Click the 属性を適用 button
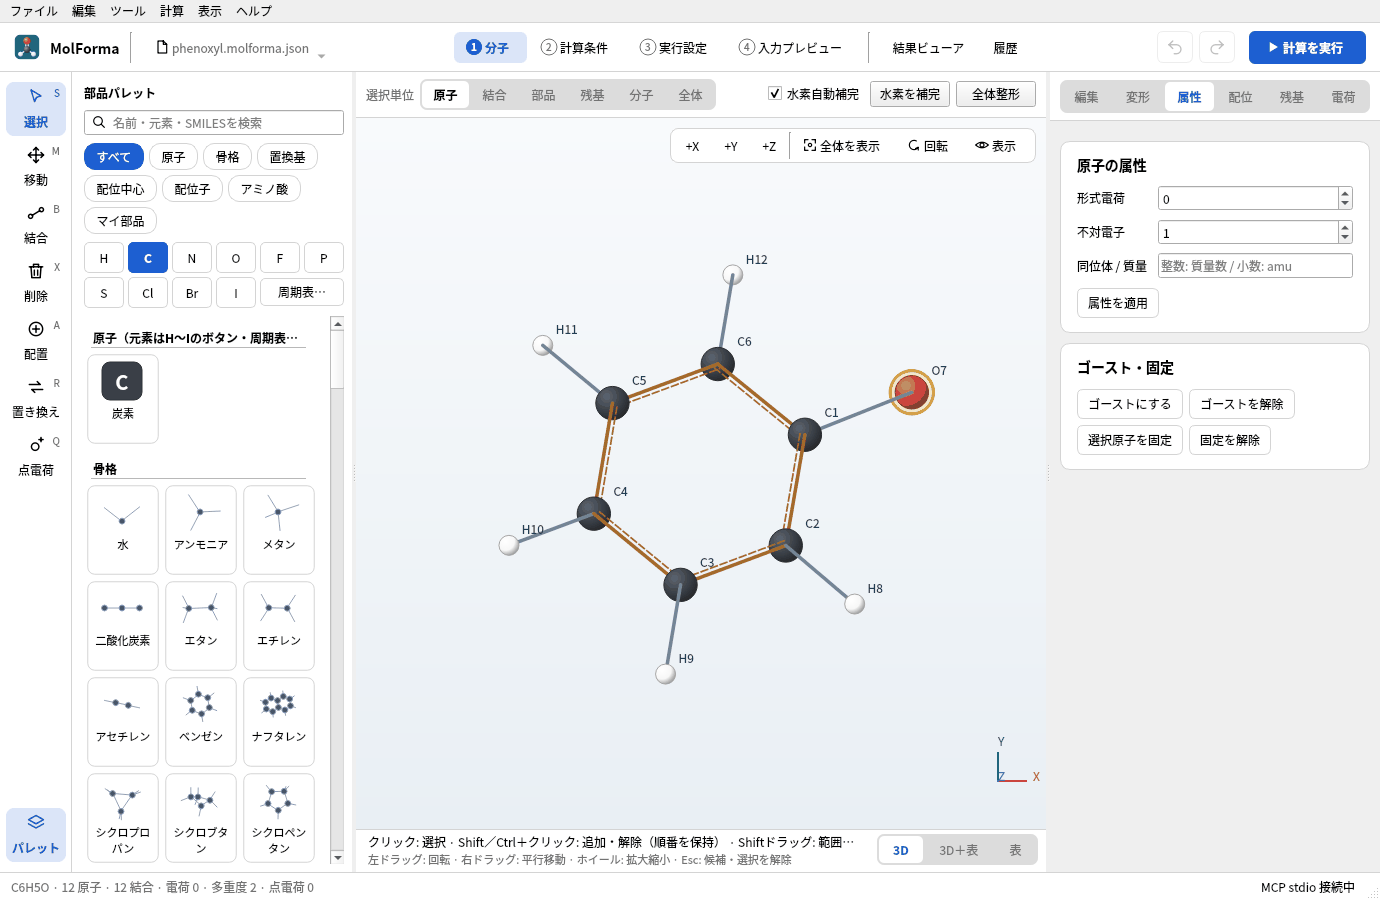Viewport: 1380px width, 900px height. [1118, 303]
